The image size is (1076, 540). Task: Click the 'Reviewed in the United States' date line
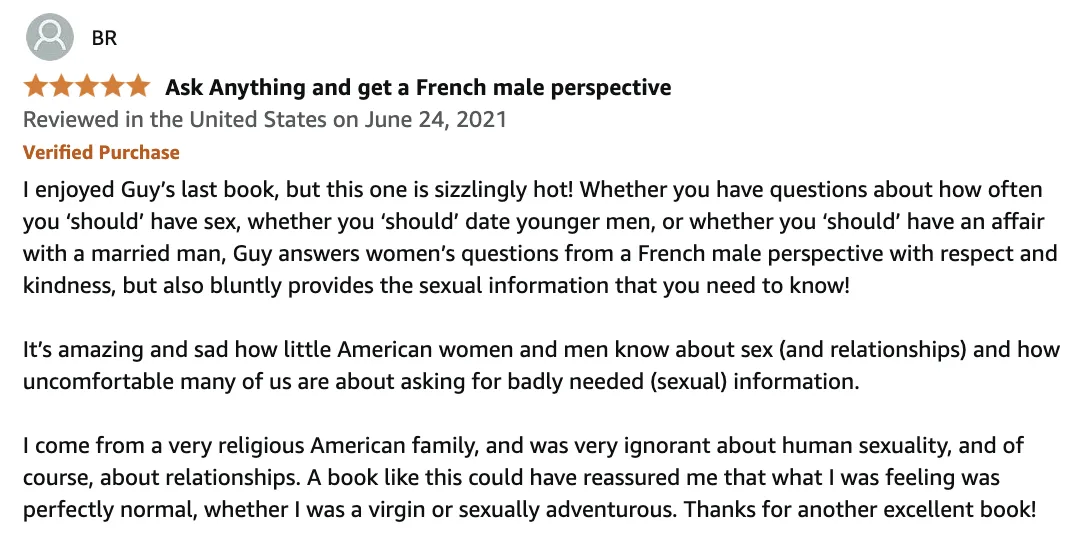(265, 119)
